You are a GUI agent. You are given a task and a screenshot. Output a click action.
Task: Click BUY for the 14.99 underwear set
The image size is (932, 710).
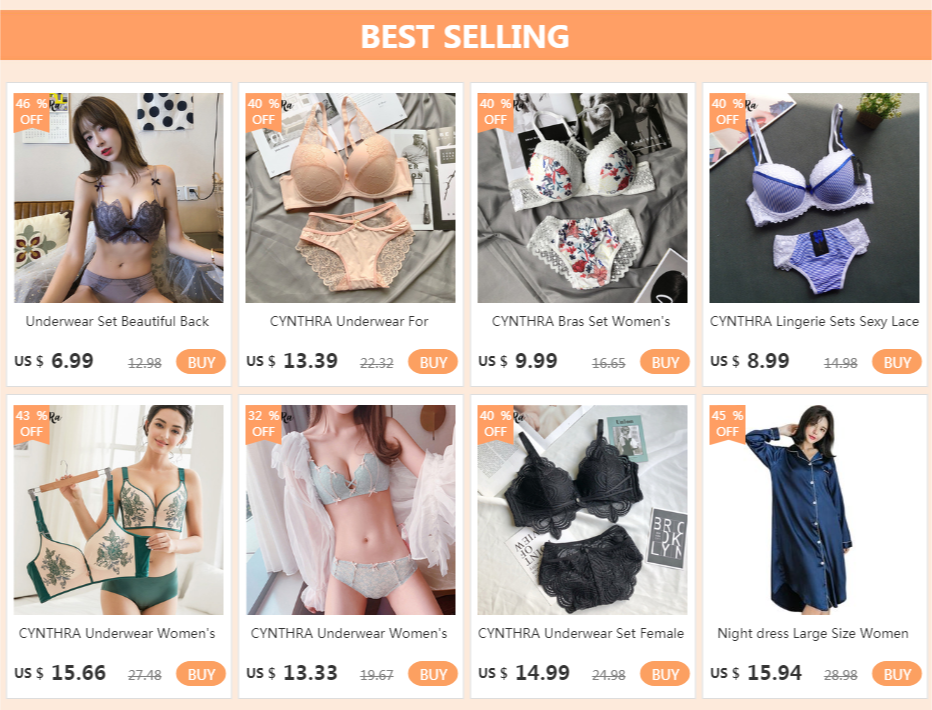pyautogui.click(x=665, y=674)
